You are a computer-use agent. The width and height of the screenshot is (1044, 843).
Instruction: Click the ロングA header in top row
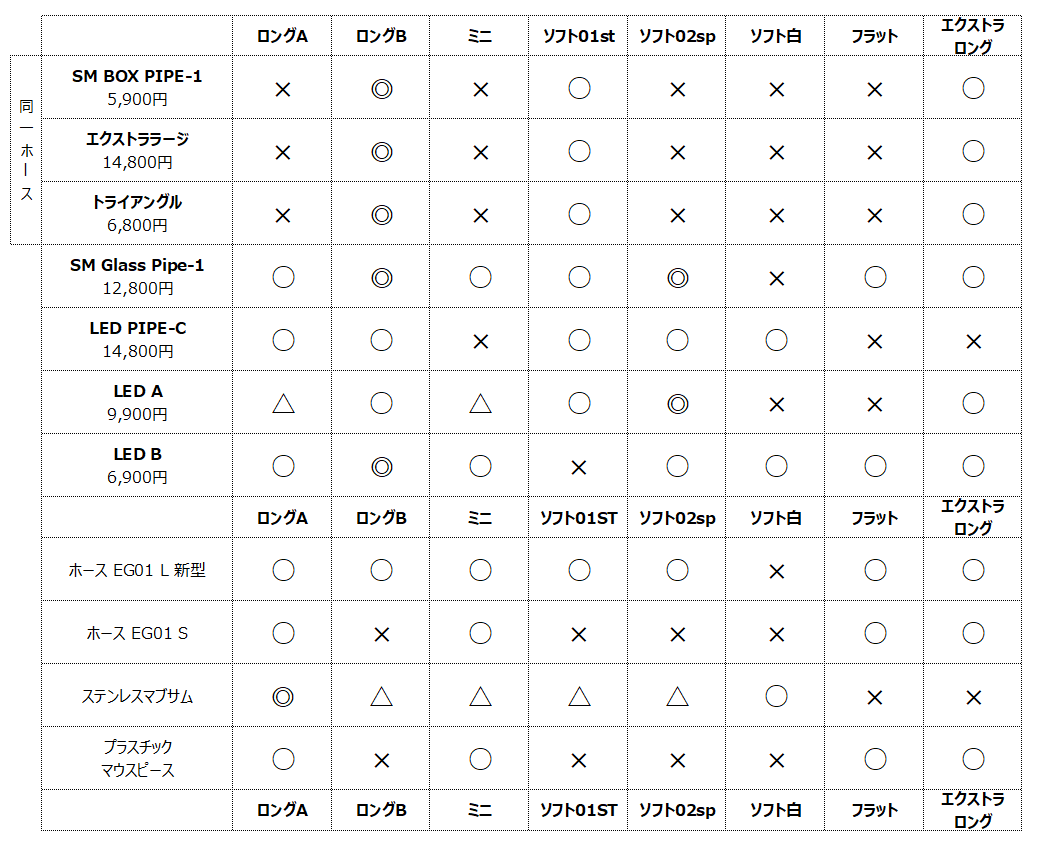(x=282, y=36)
